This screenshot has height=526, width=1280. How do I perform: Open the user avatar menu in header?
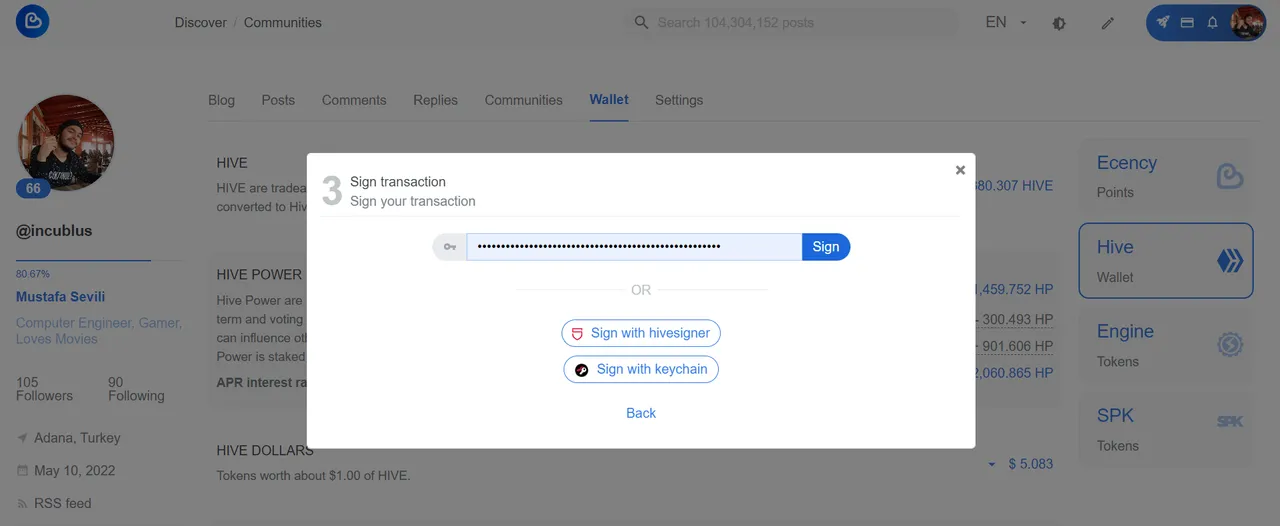[1247, 22]
